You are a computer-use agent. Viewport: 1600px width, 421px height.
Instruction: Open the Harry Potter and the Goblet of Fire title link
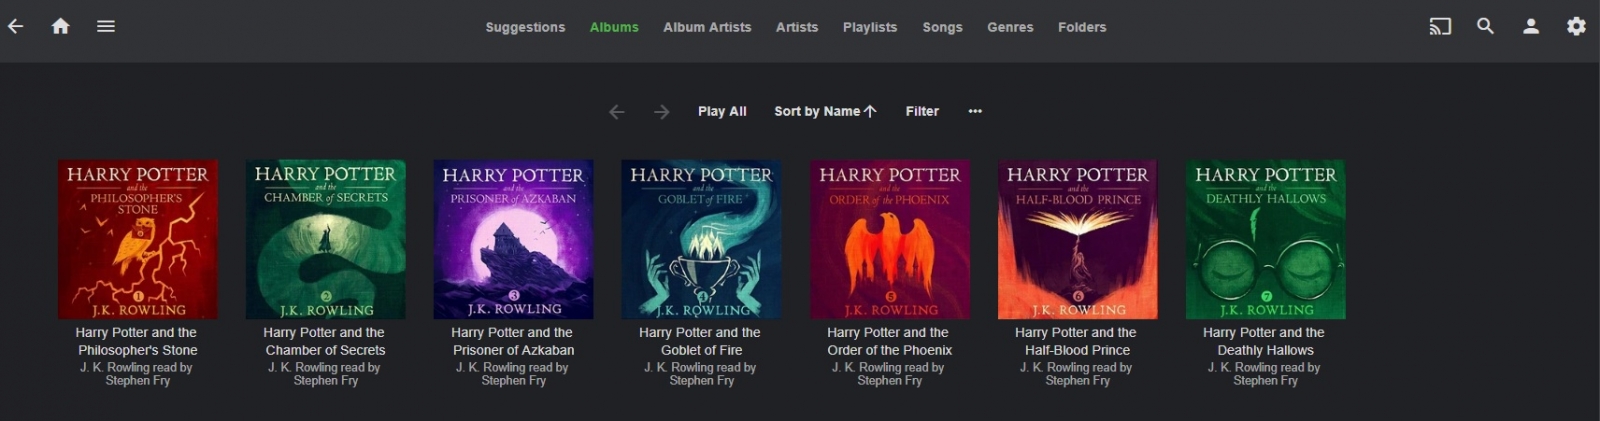coord(700,341)
